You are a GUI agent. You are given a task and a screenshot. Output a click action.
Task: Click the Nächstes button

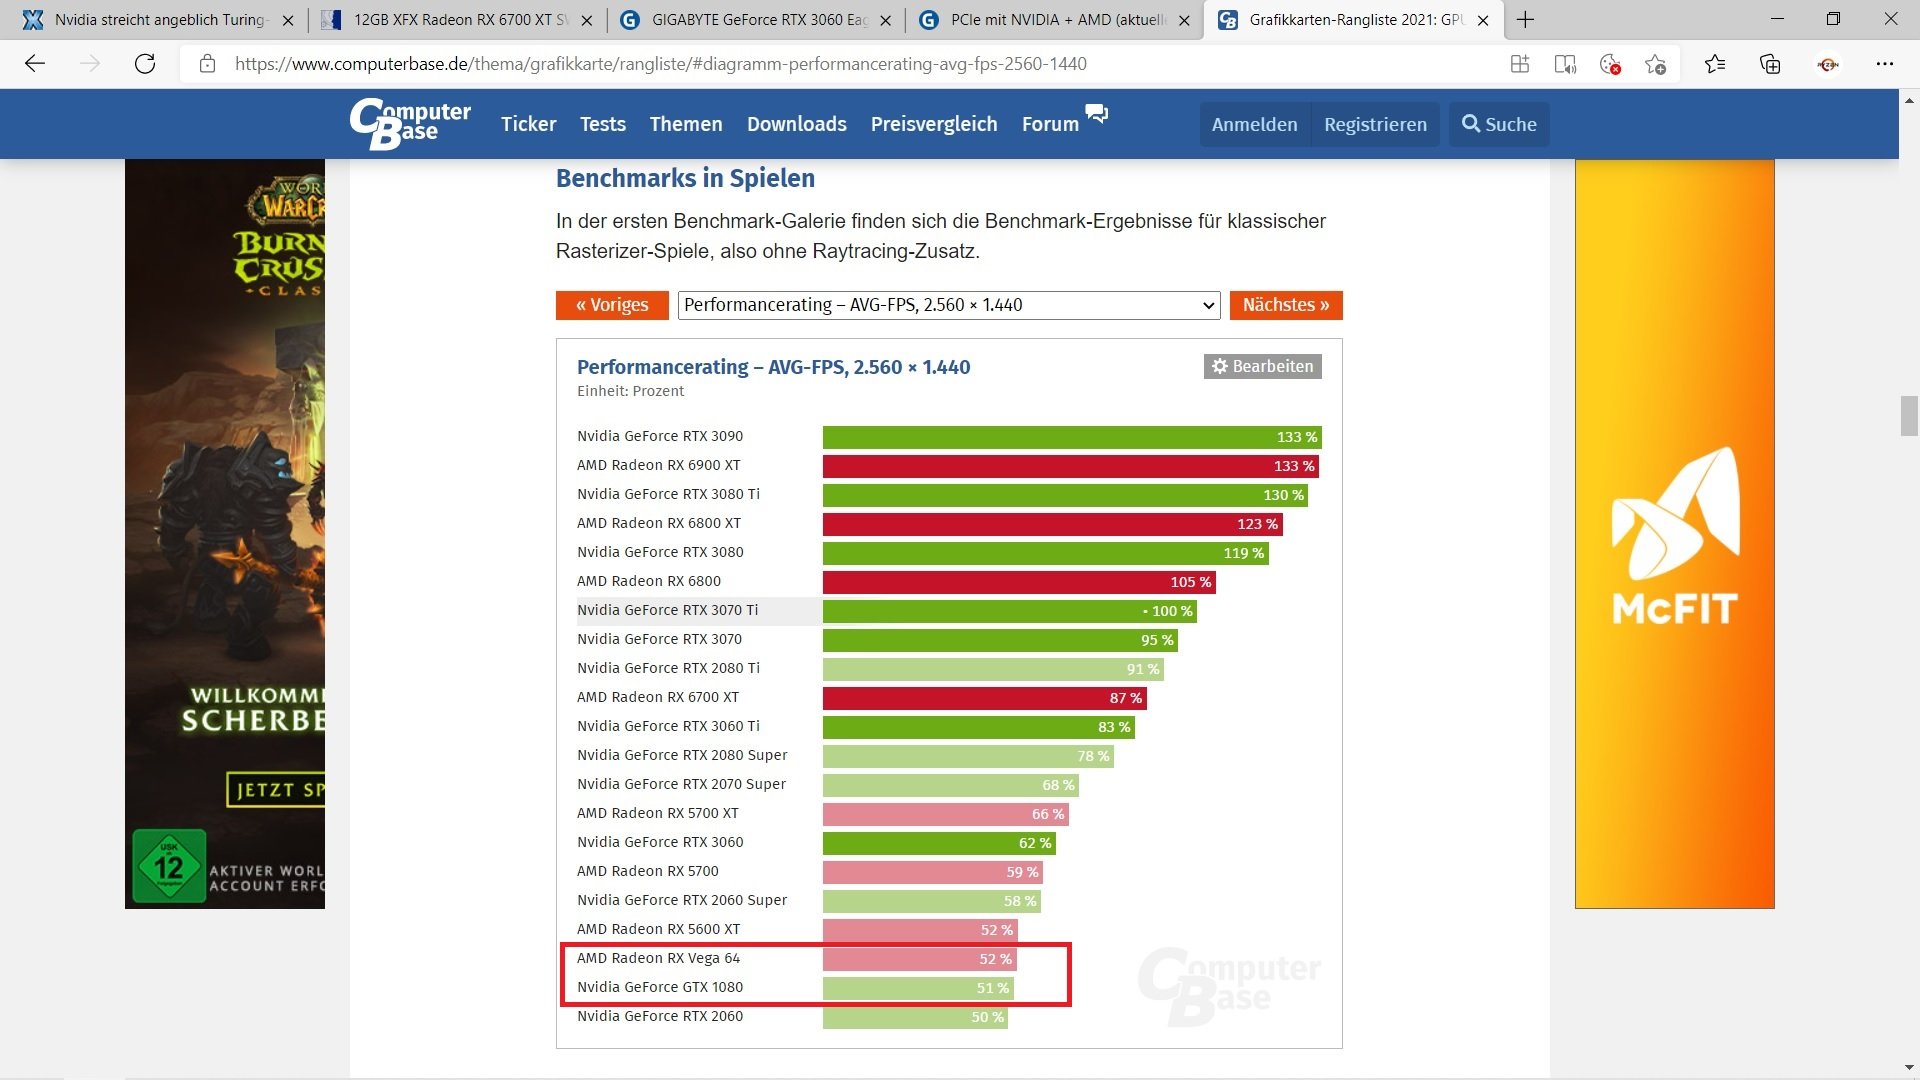pyautogui.click(x=1285, y=305)
